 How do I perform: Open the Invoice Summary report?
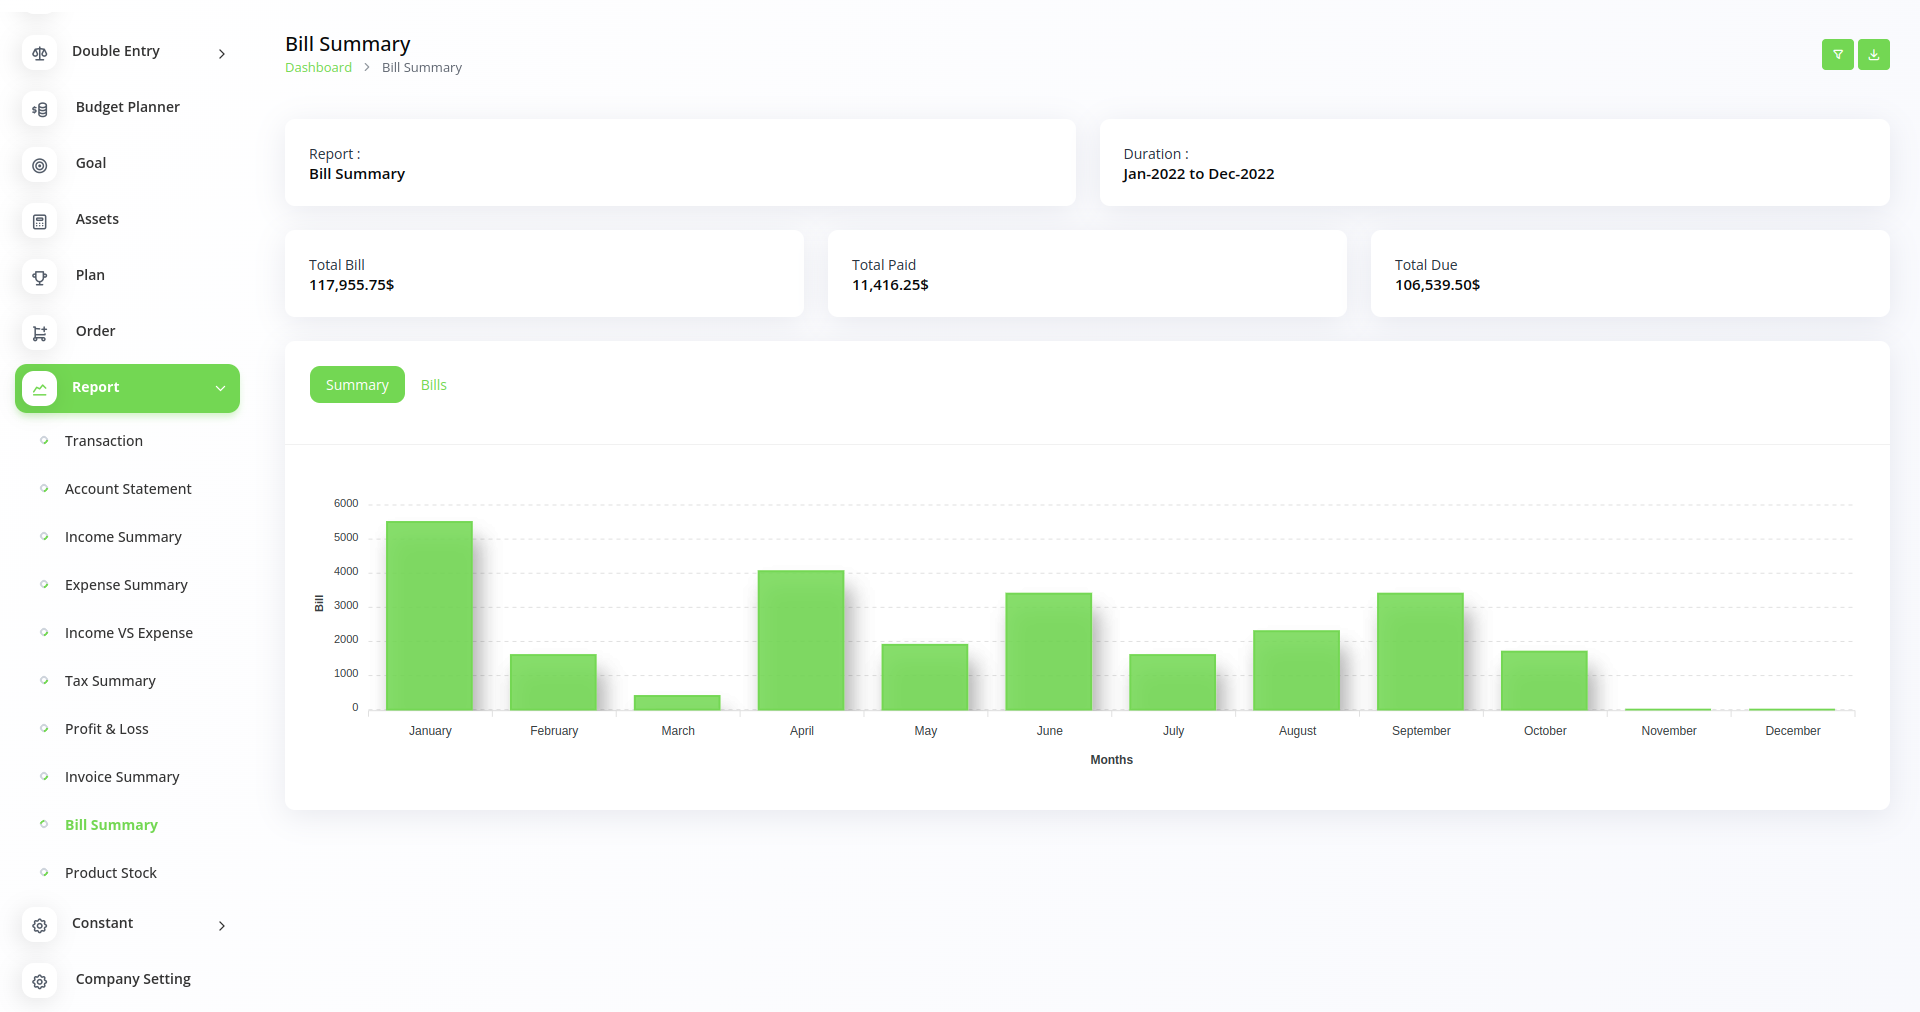pos(122,777)
